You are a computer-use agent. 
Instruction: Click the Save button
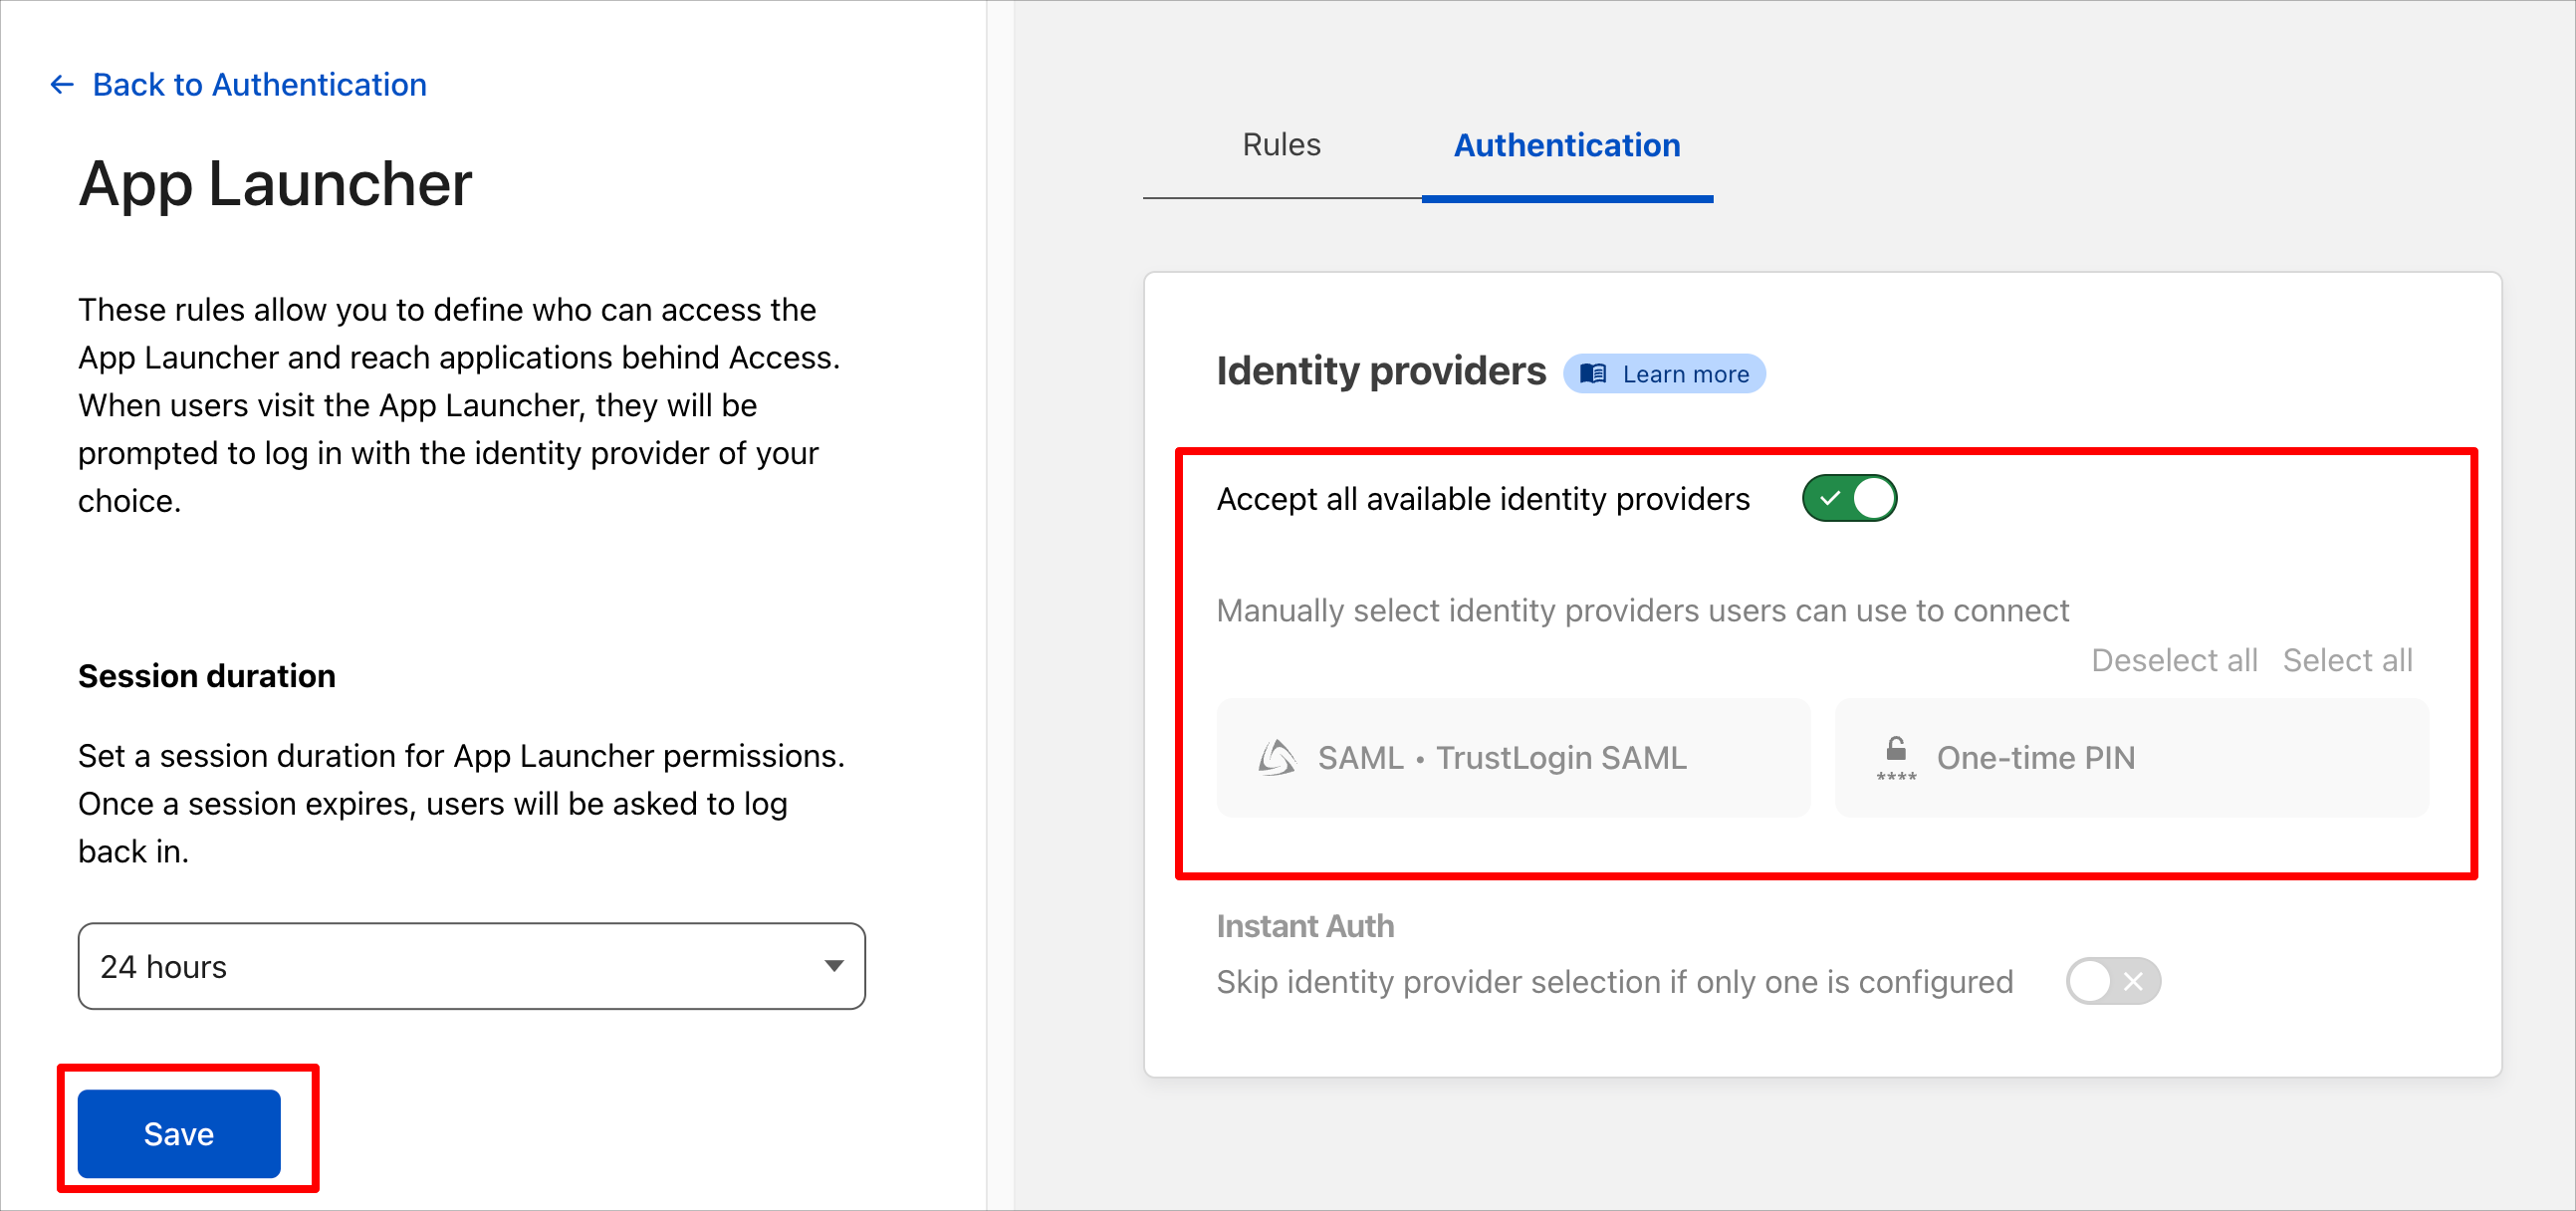click(179, 1134)
